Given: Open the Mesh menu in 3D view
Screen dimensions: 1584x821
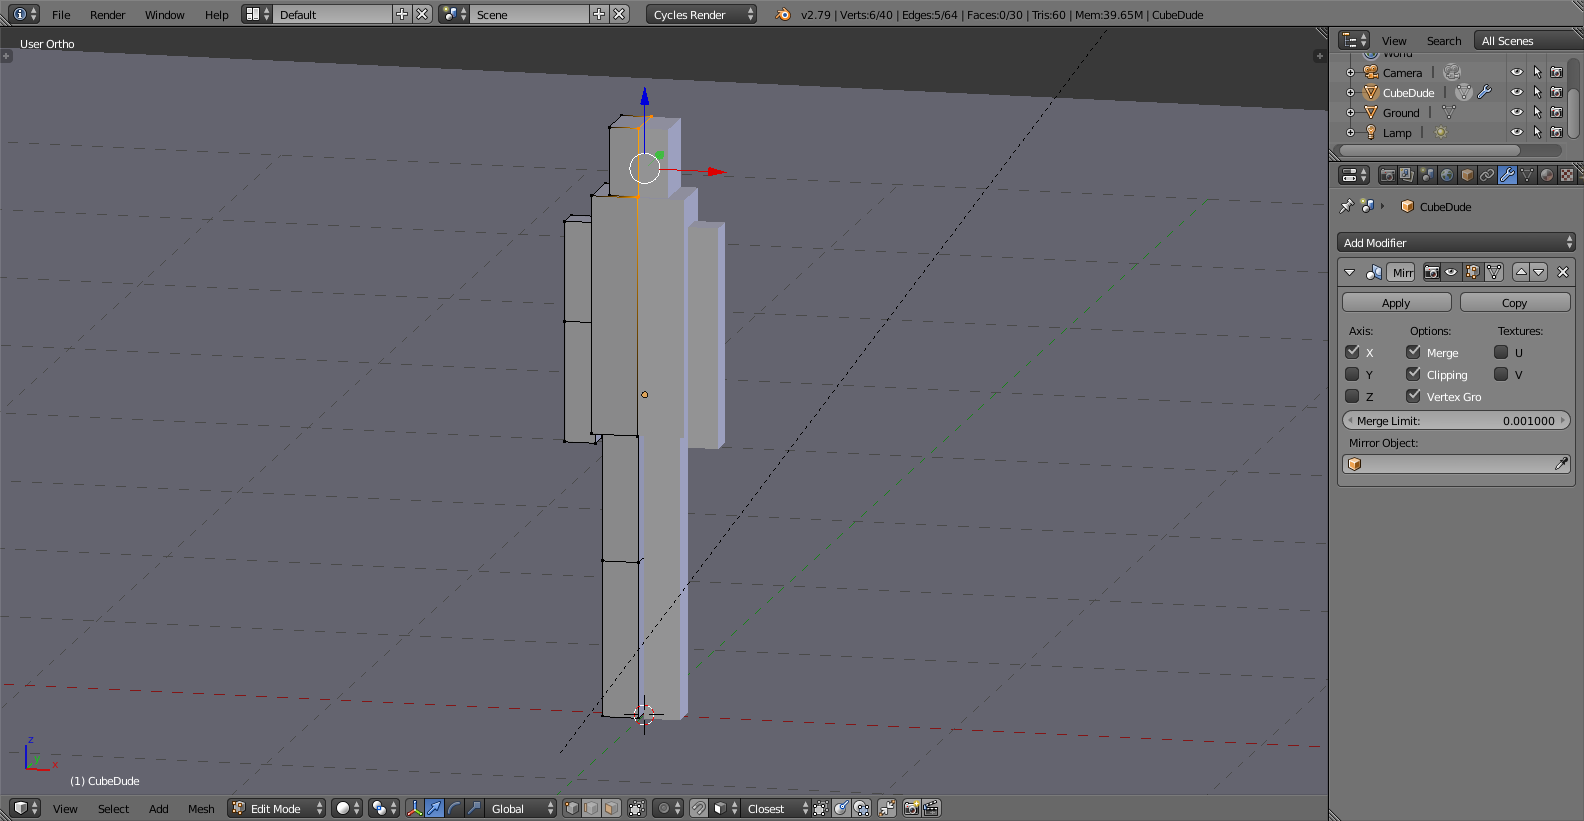Looking at the screenshot, I should click(x=201, y=808).
